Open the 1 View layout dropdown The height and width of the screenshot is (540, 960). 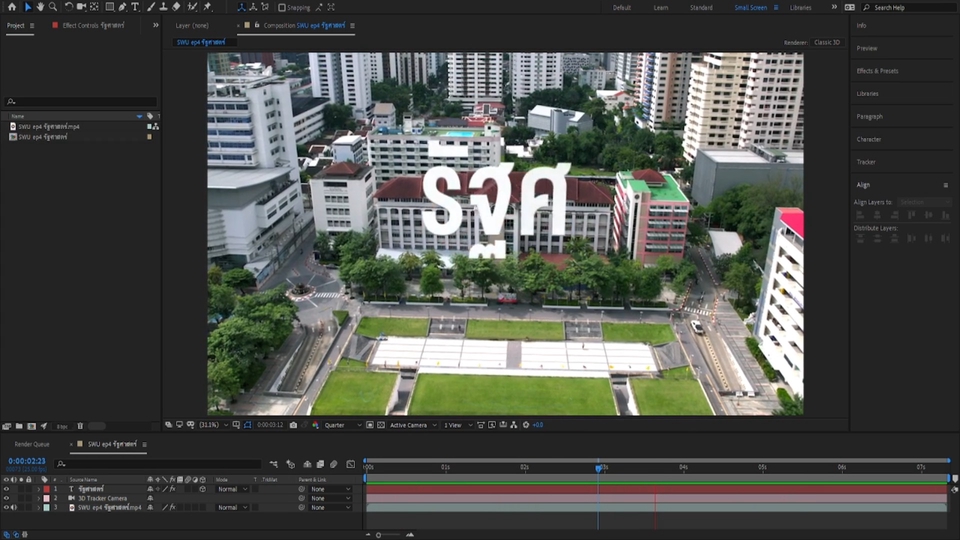[x=458, y=425]
